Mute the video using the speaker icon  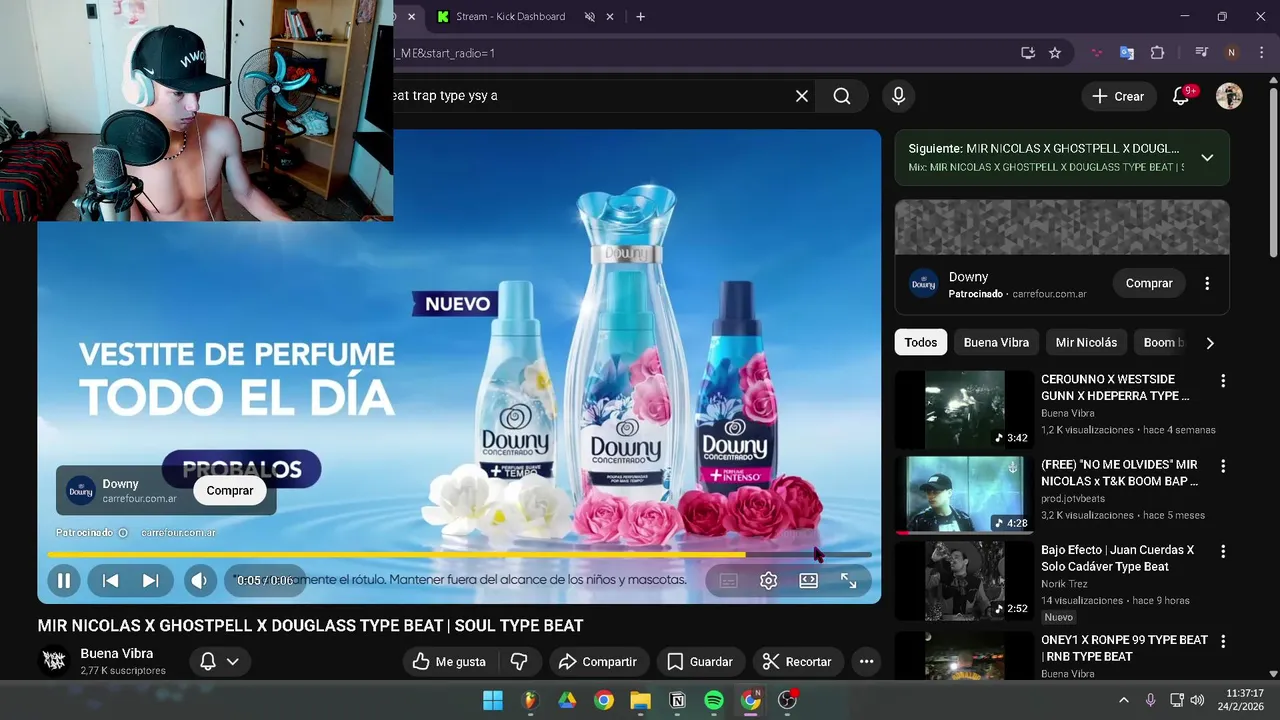pyautogui.click(x=199, y=580)
